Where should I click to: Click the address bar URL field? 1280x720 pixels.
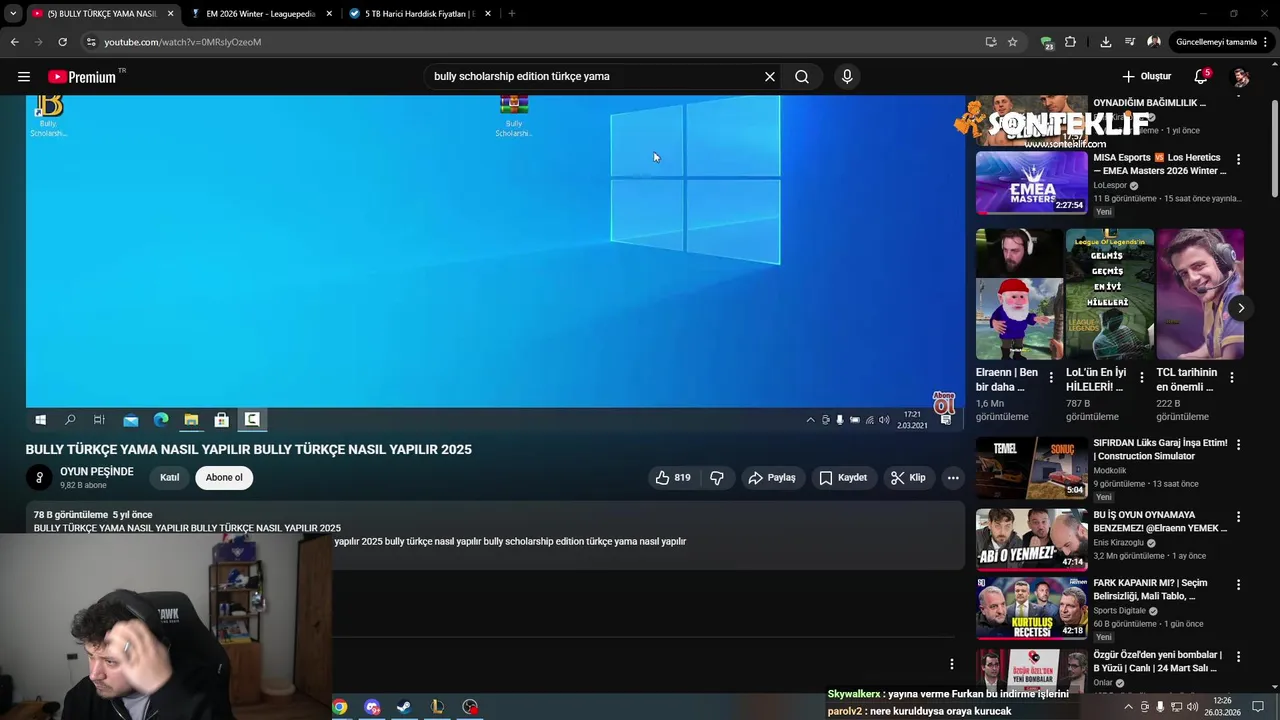point(530,42)
